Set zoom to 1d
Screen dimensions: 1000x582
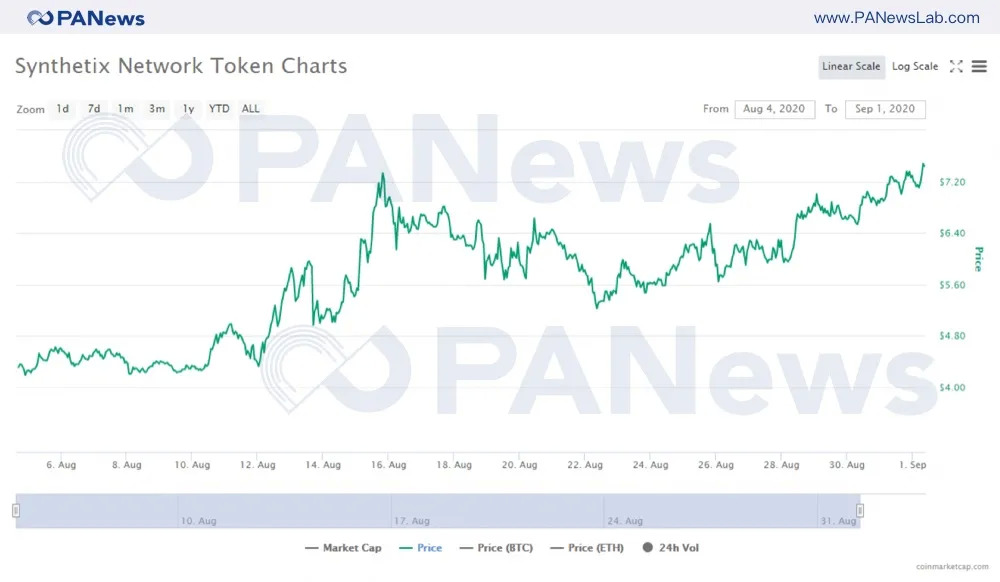coord(63,109)
